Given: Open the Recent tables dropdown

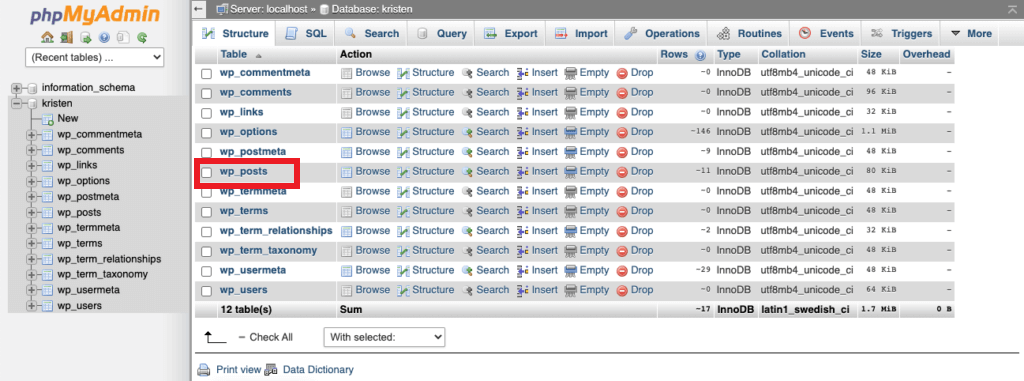Looking at the screenshot, I should pos(94,57).
